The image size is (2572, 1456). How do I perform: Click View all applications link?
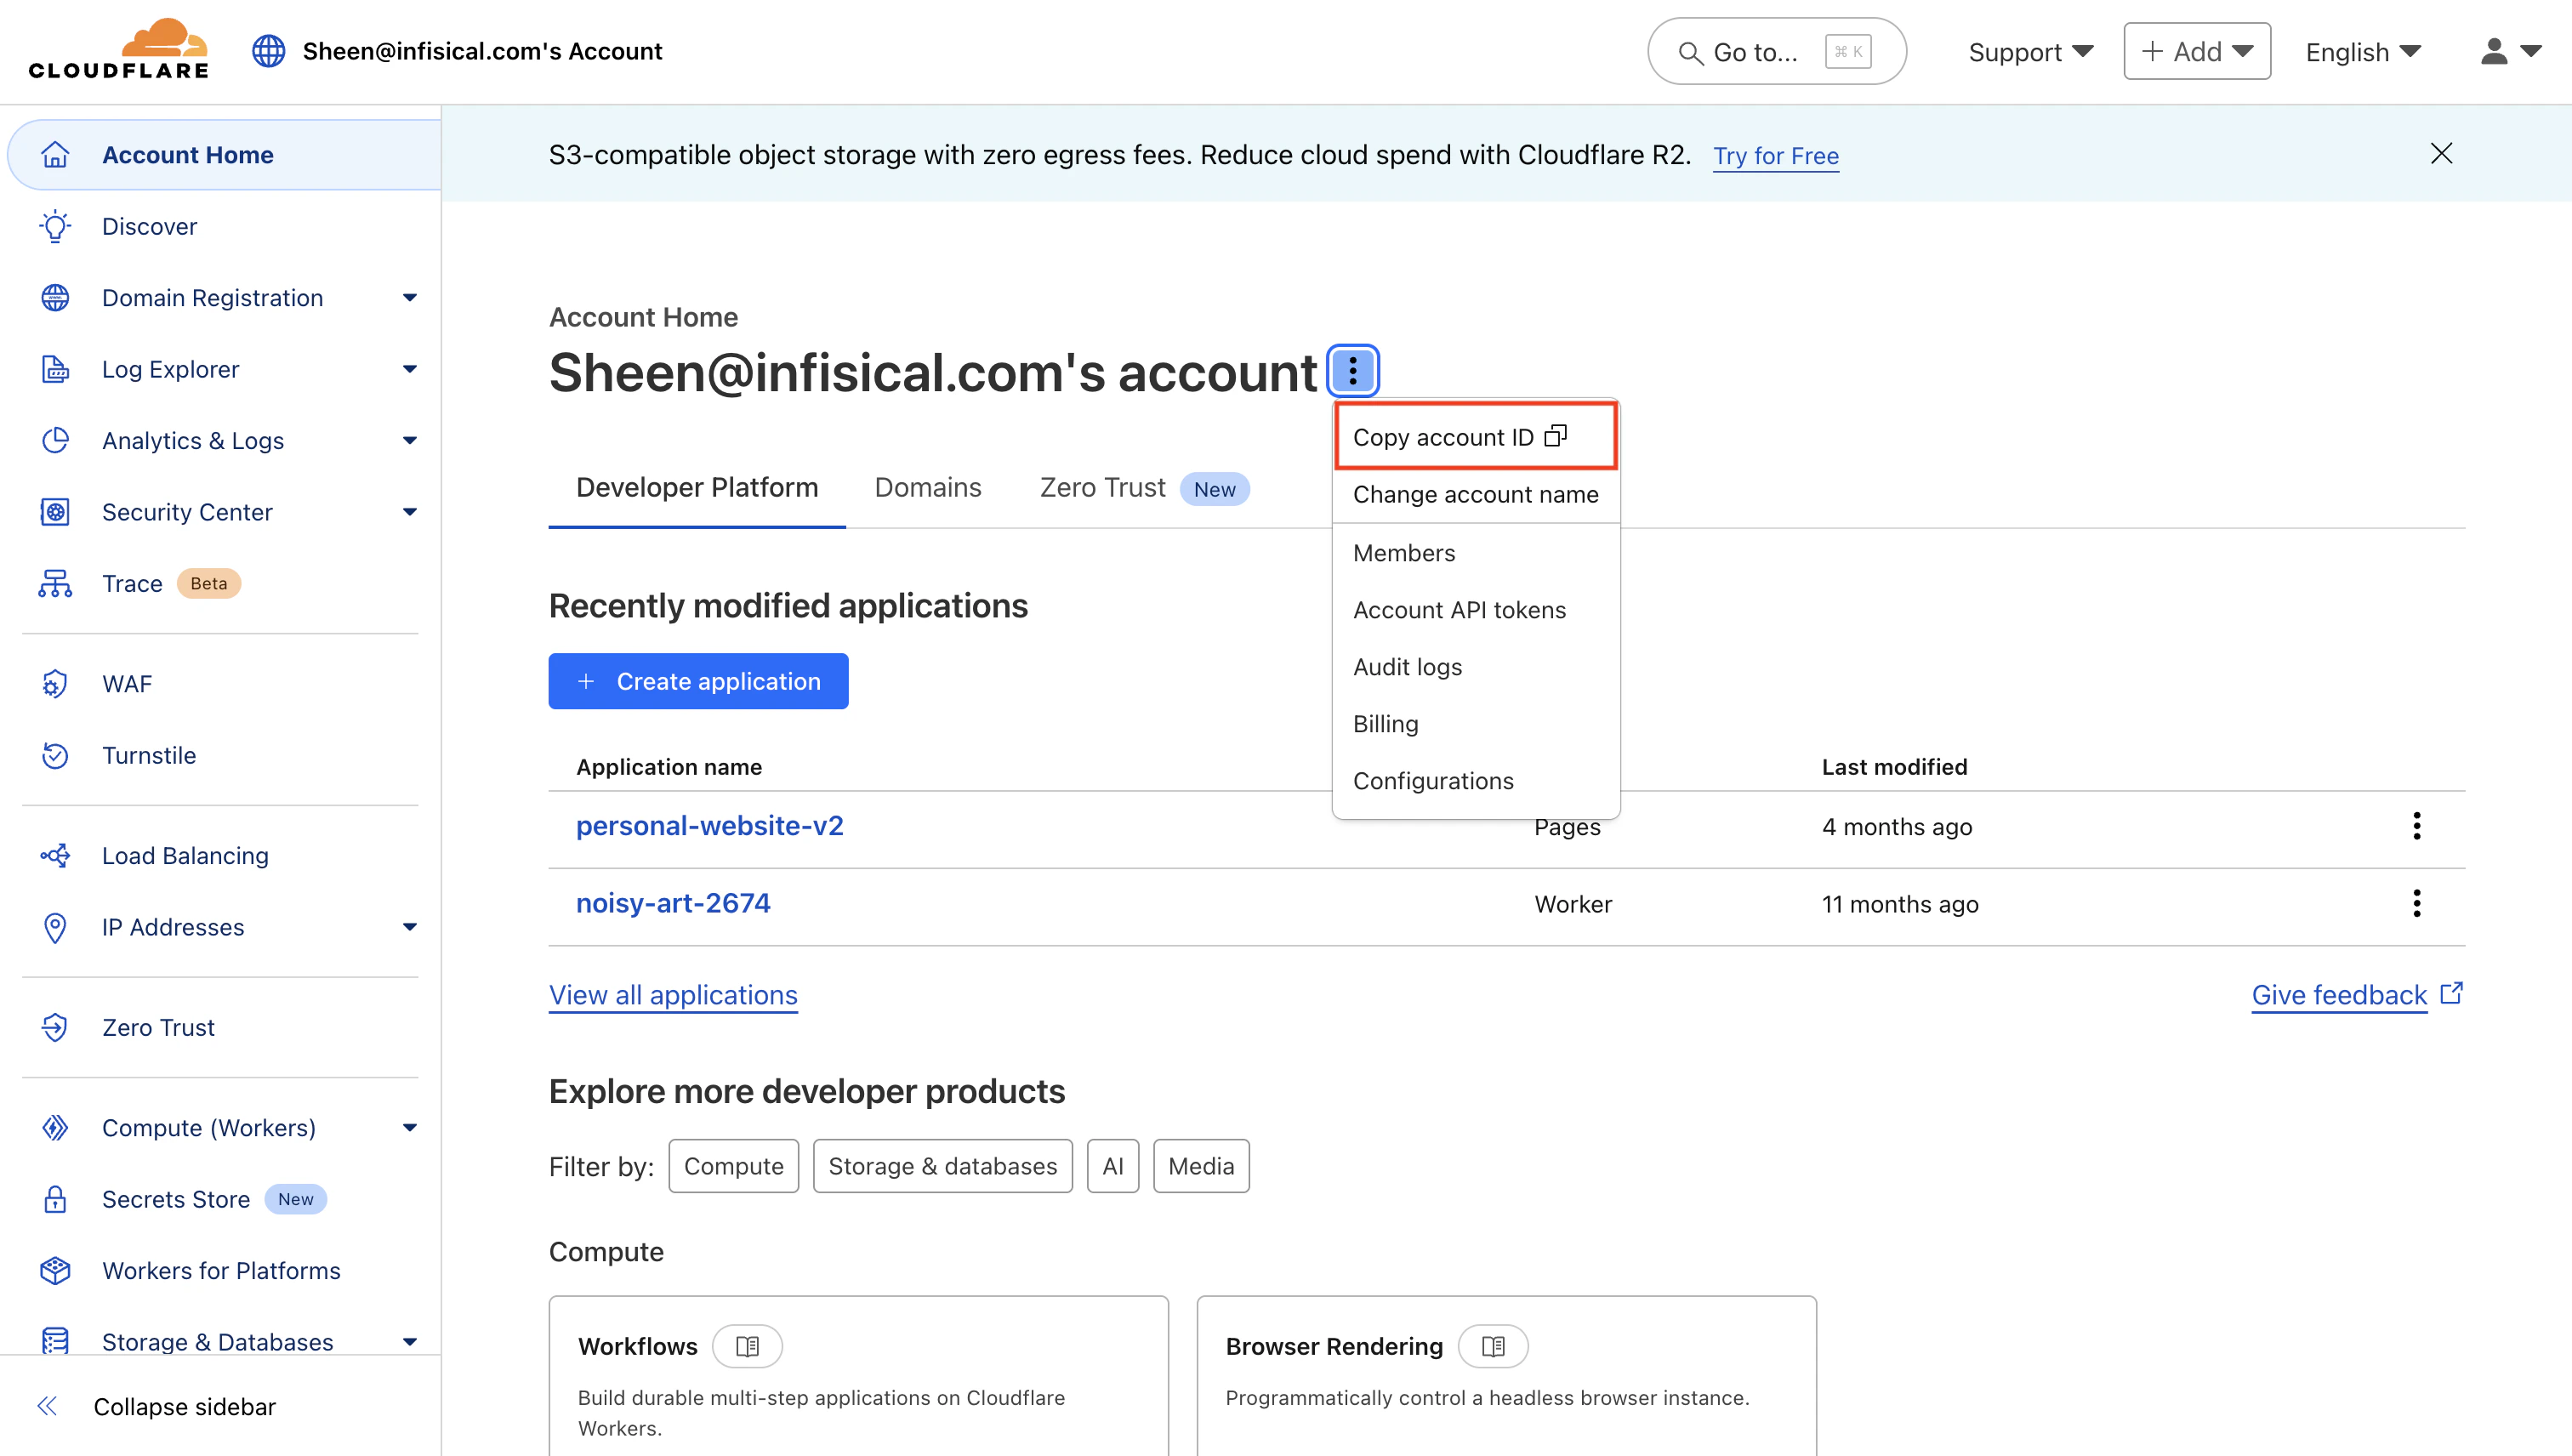pos(673,995)
